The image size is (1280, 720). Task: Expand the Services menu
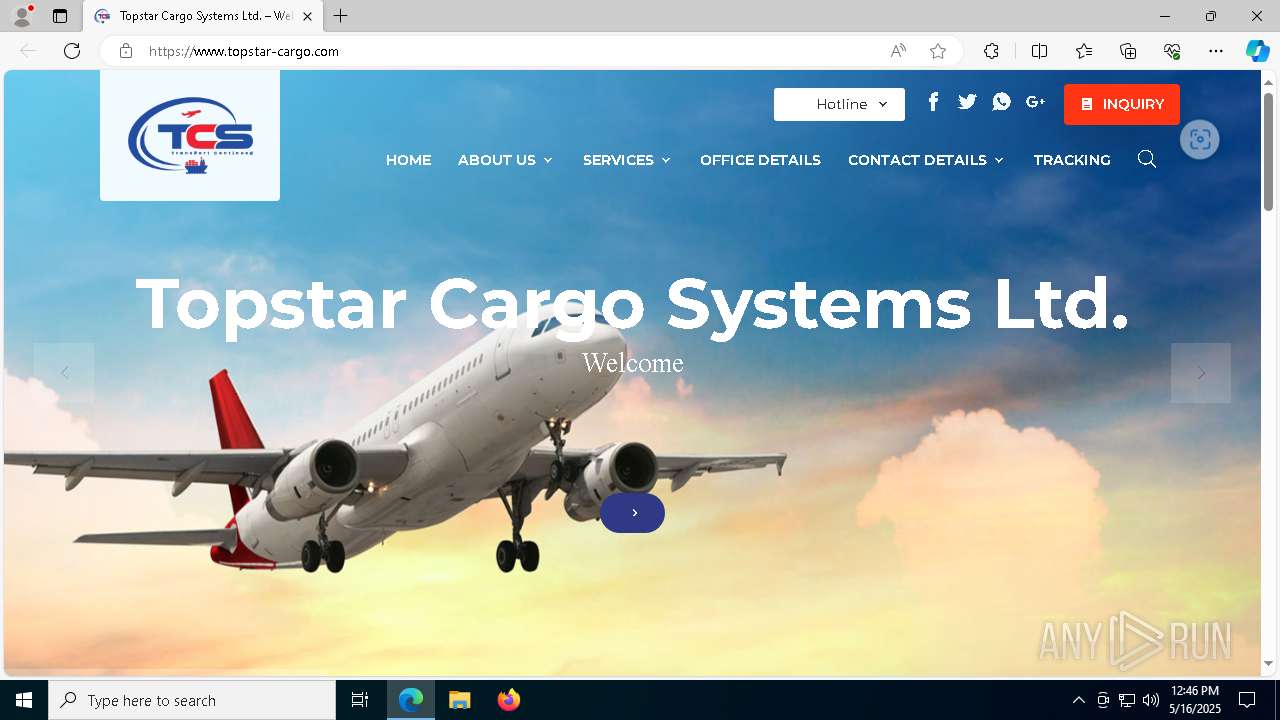click(x=627, y=160)
